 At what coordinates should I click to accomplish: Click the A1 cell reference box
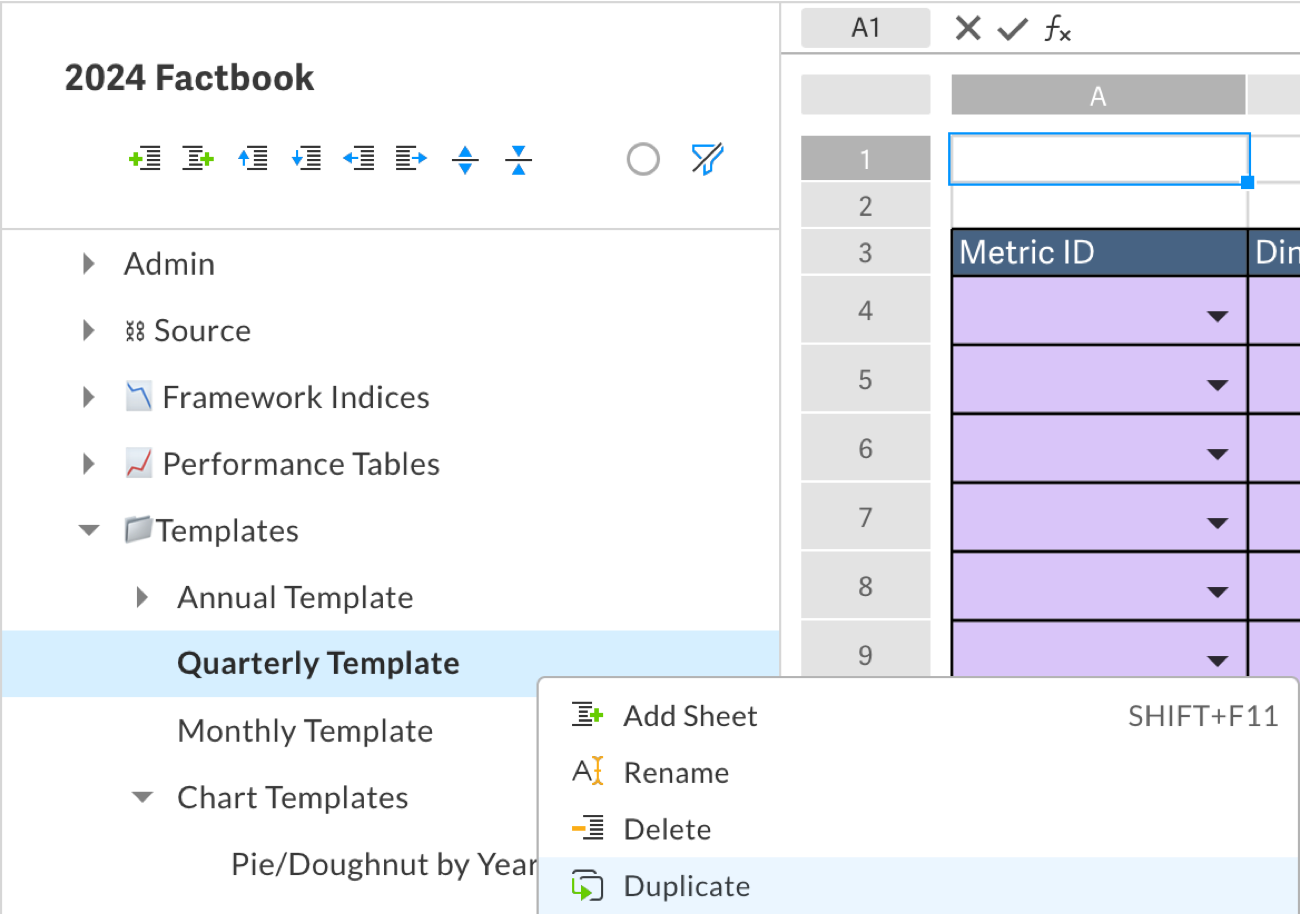point(865,28)
